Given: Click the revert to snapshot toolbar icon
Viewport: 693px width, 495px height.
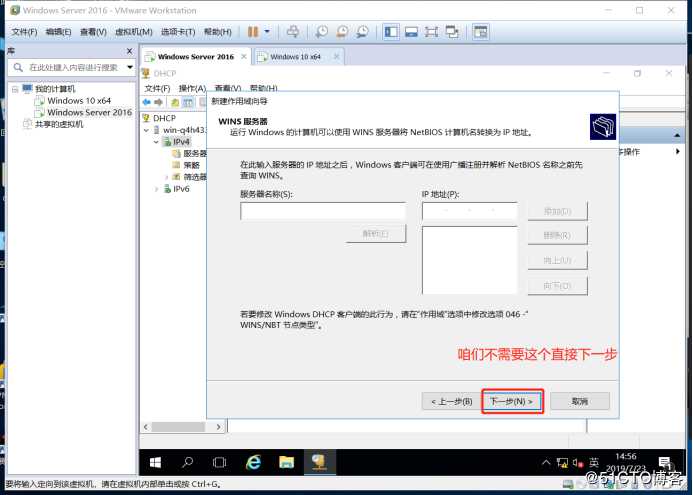Looking at the screenshot, I should (342, 32).
